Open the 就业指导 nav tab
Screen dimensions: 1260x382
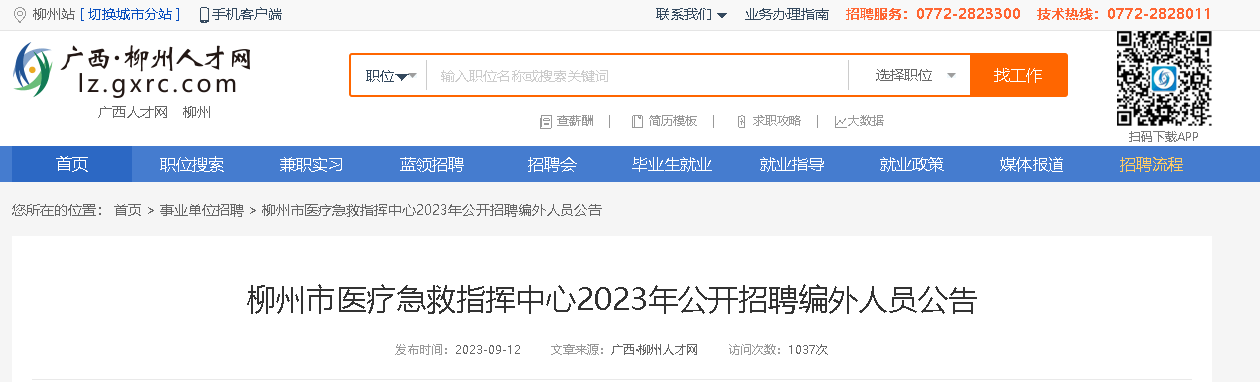click(792, 164)
